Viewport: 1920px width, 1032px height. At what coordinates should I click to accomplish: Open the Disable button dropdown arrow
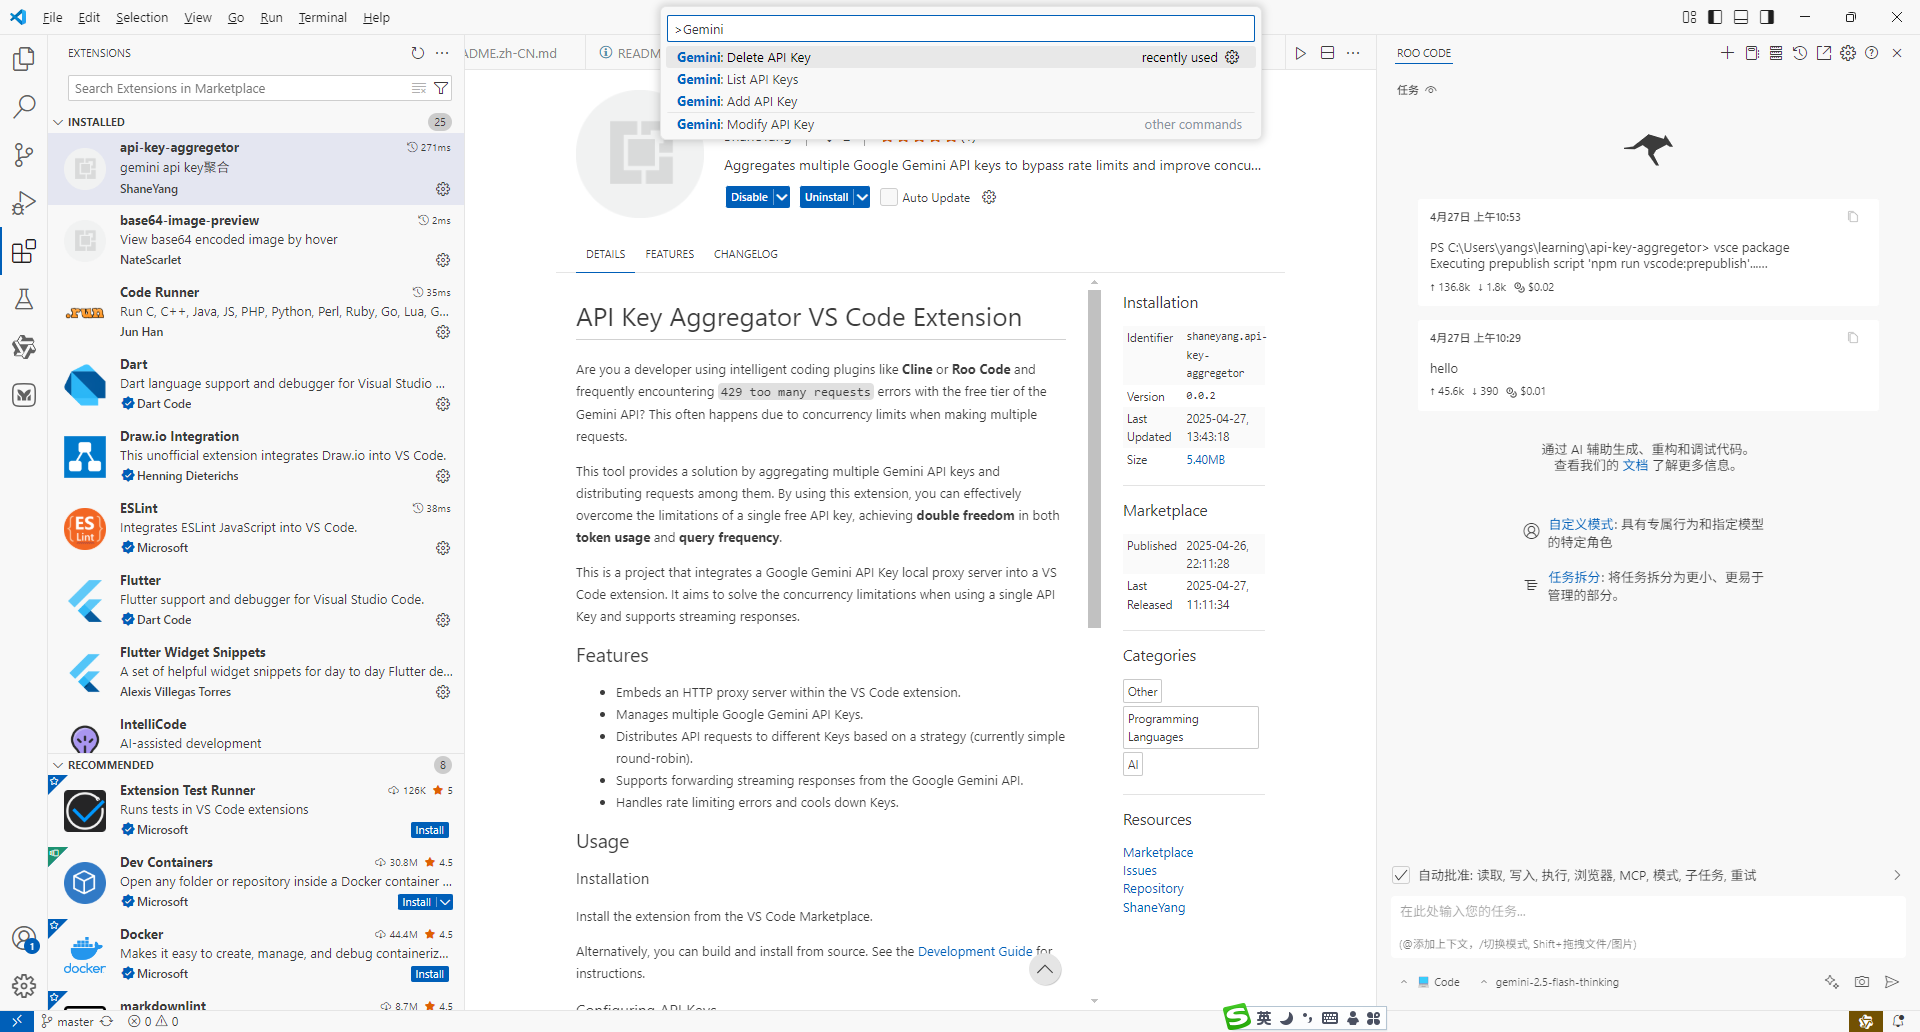coord(782,197)
